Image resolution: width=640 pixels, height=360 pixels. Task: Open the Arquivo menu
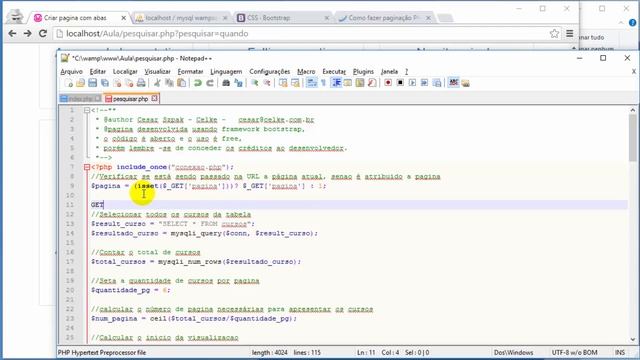[71, 71]
